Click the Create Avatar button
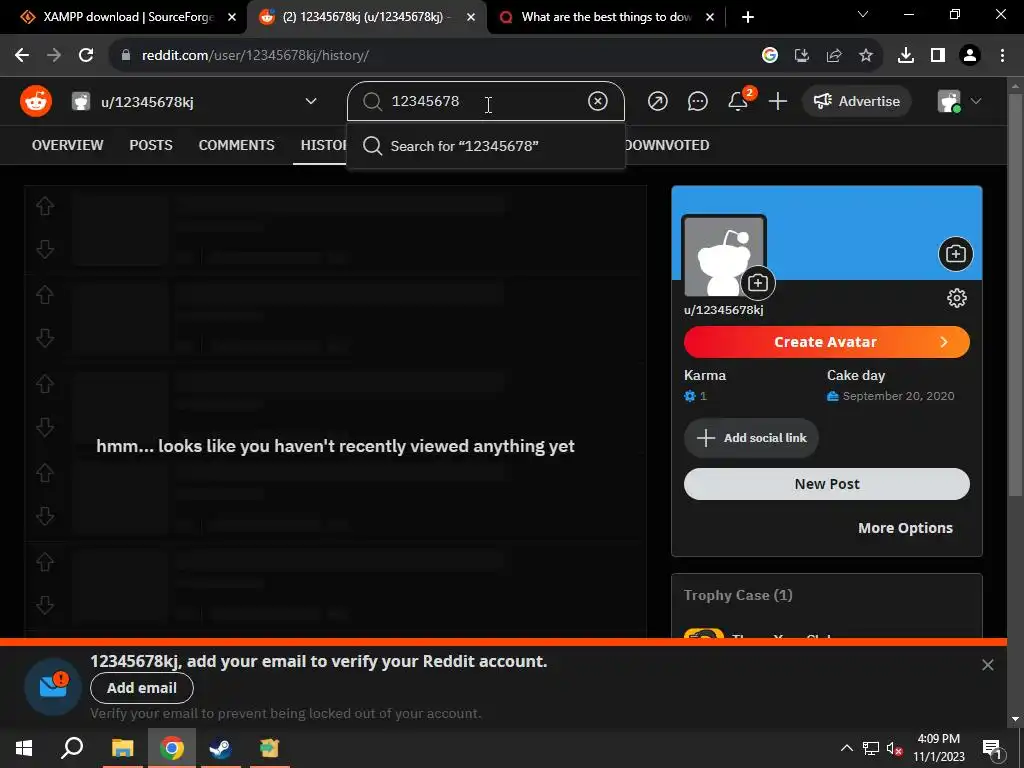 [826, 342]
